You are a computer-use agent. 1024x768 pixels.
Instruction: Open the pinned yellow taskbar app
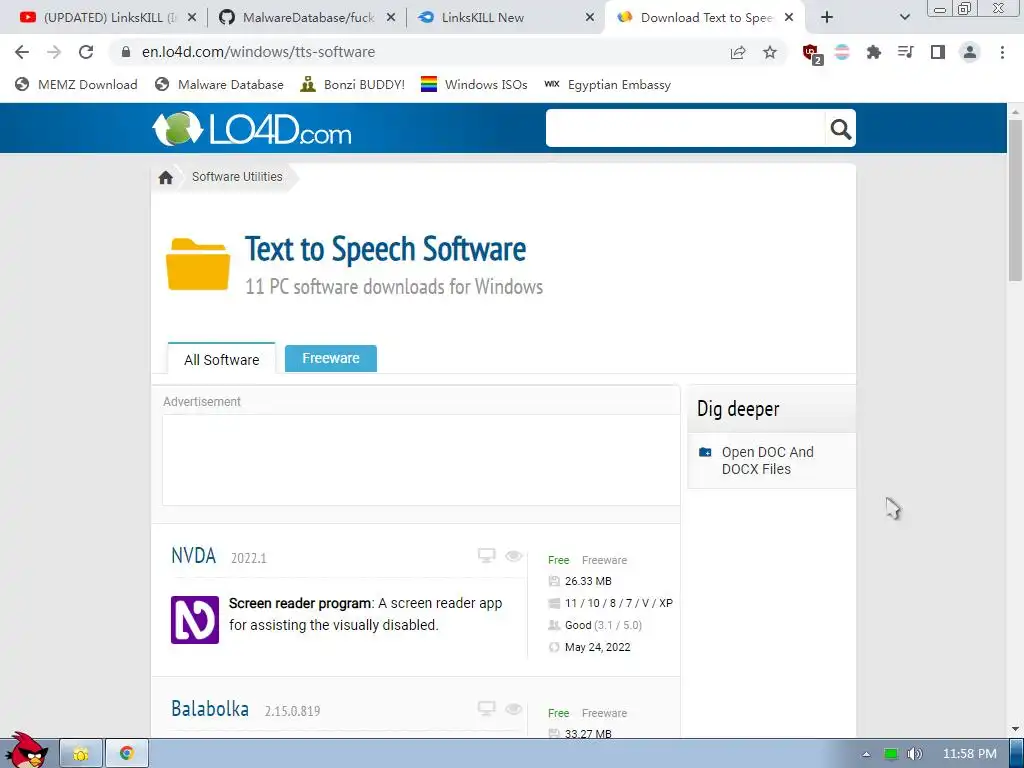[x=81, y=754]
